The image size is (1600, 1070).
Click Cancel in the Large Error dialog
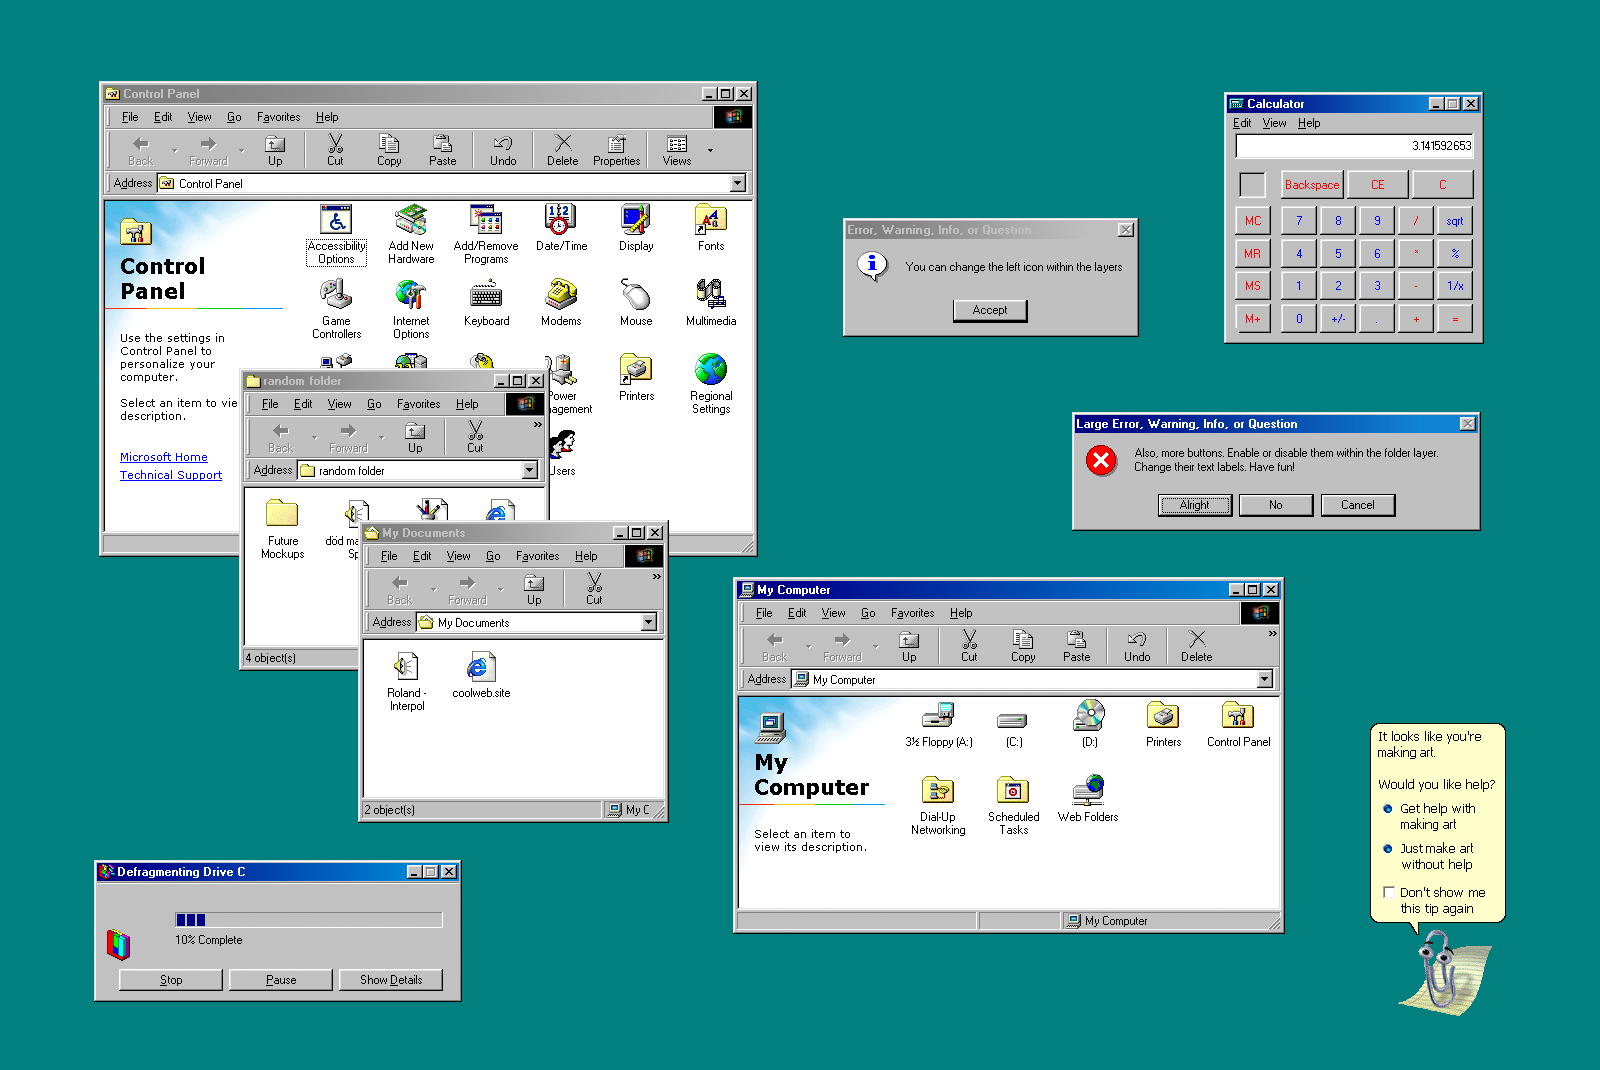pyautogui.click(x=1357, y=505)
